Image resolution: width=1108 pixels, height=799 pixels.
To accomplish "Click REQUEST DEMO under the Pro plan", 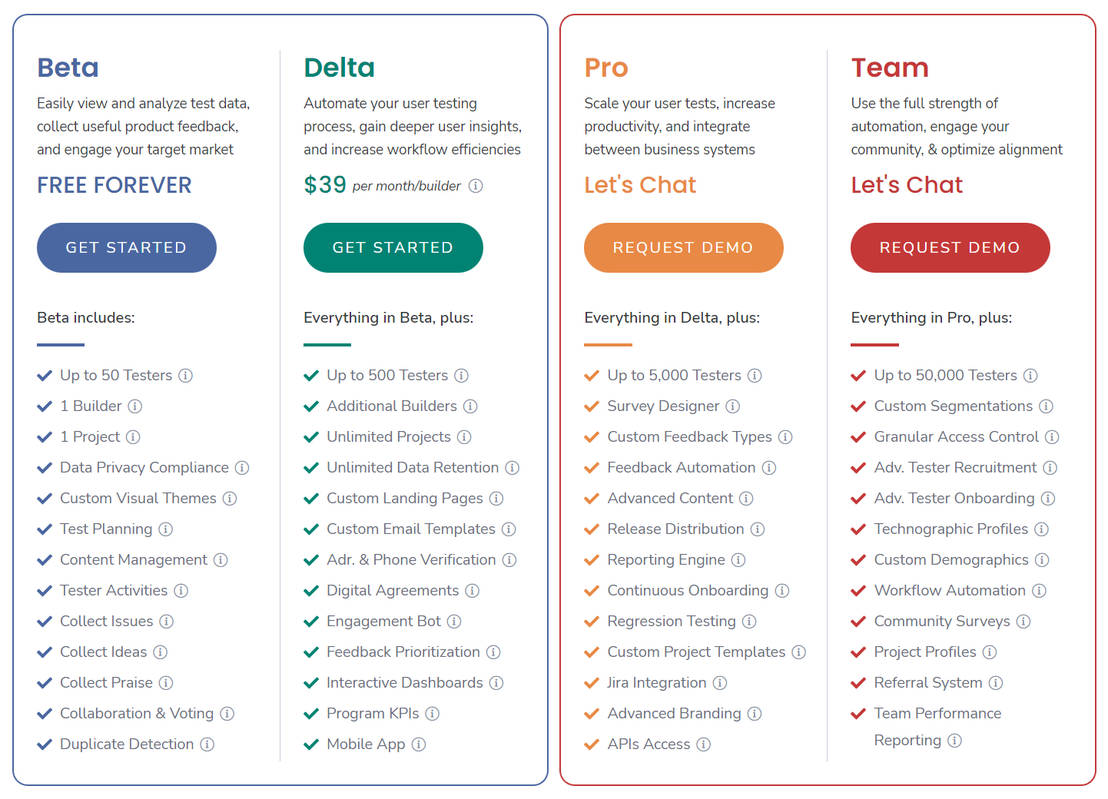I will 683,247.
